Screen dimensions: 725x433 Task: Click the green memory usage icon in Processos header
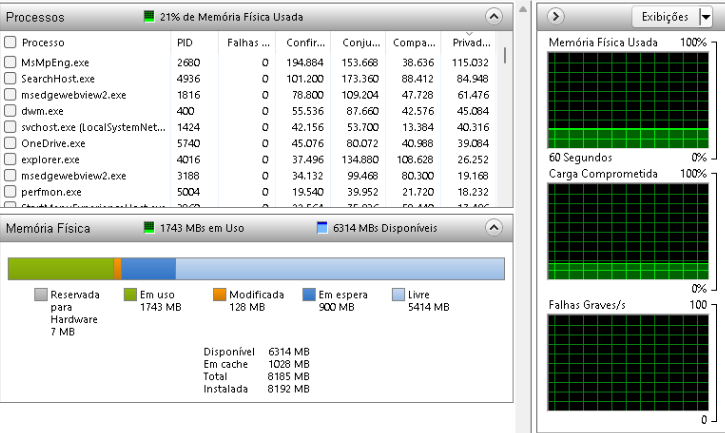point(149,17)
